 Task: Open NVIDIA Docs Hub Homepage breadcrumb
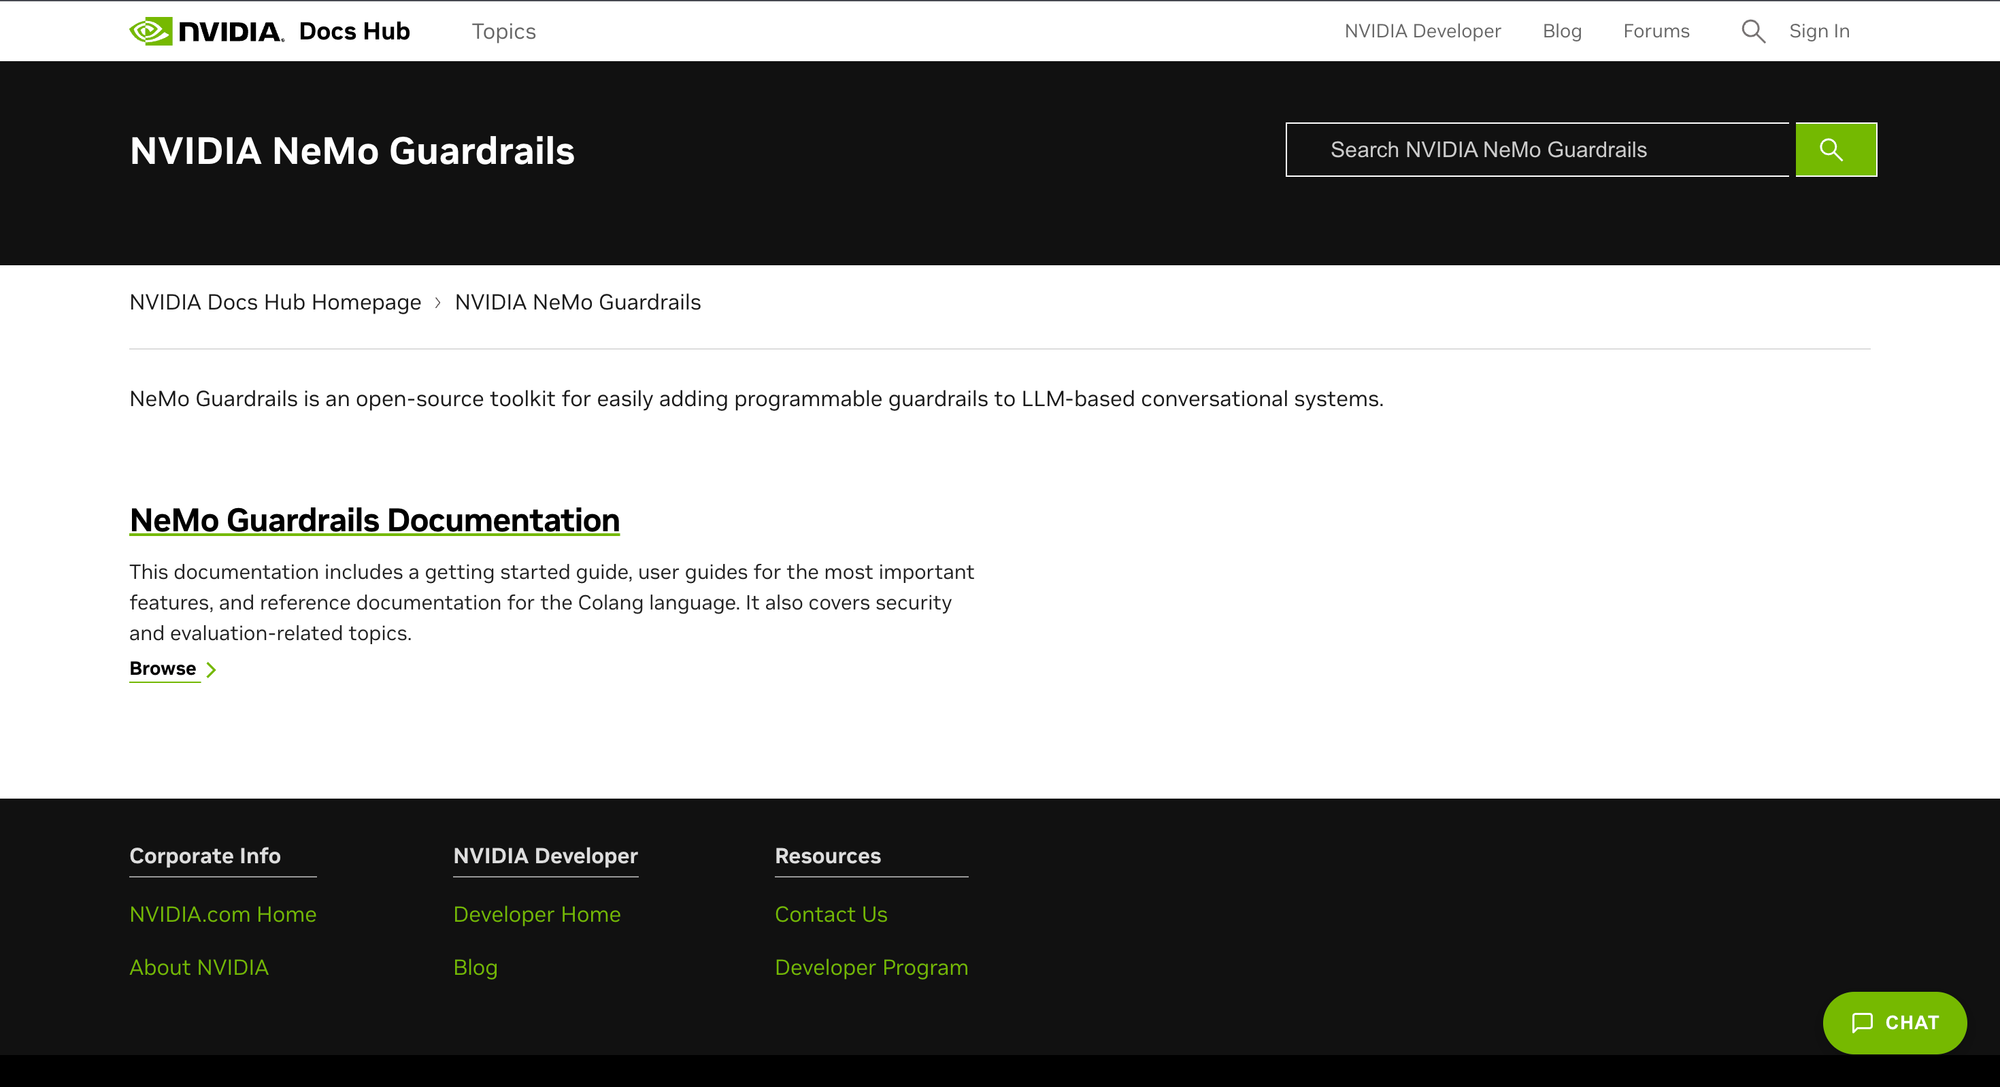tap(275, 302)
